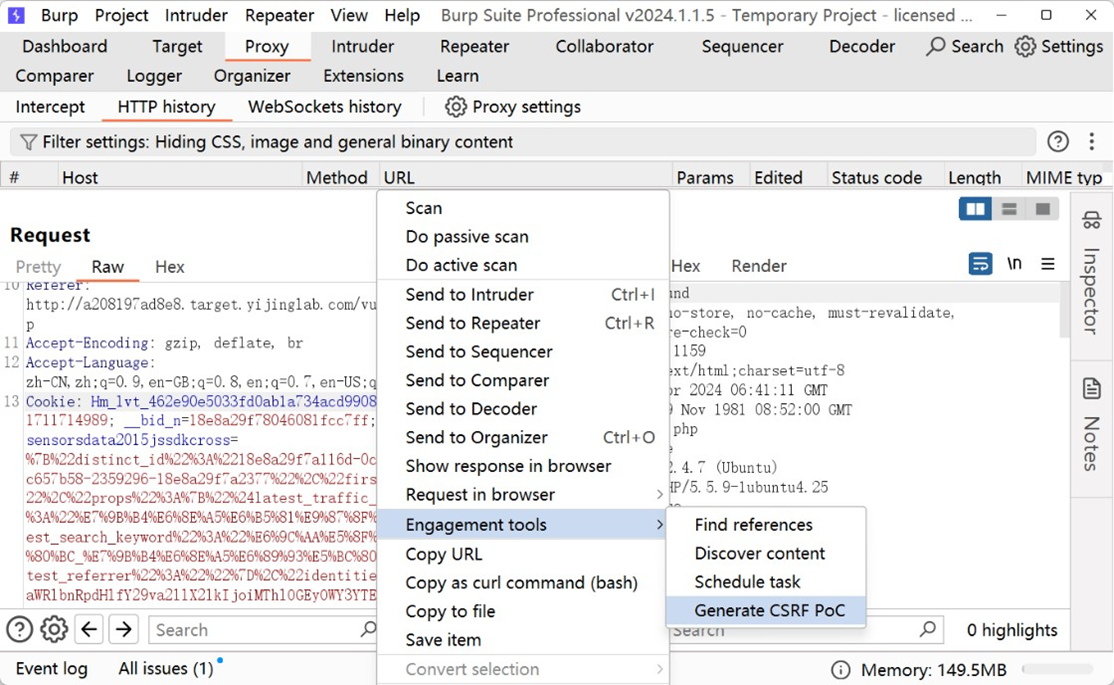Toggle show non-printable characters (\n)
The height and width of the screenshot is (685, 1114).
[1014, 264]
